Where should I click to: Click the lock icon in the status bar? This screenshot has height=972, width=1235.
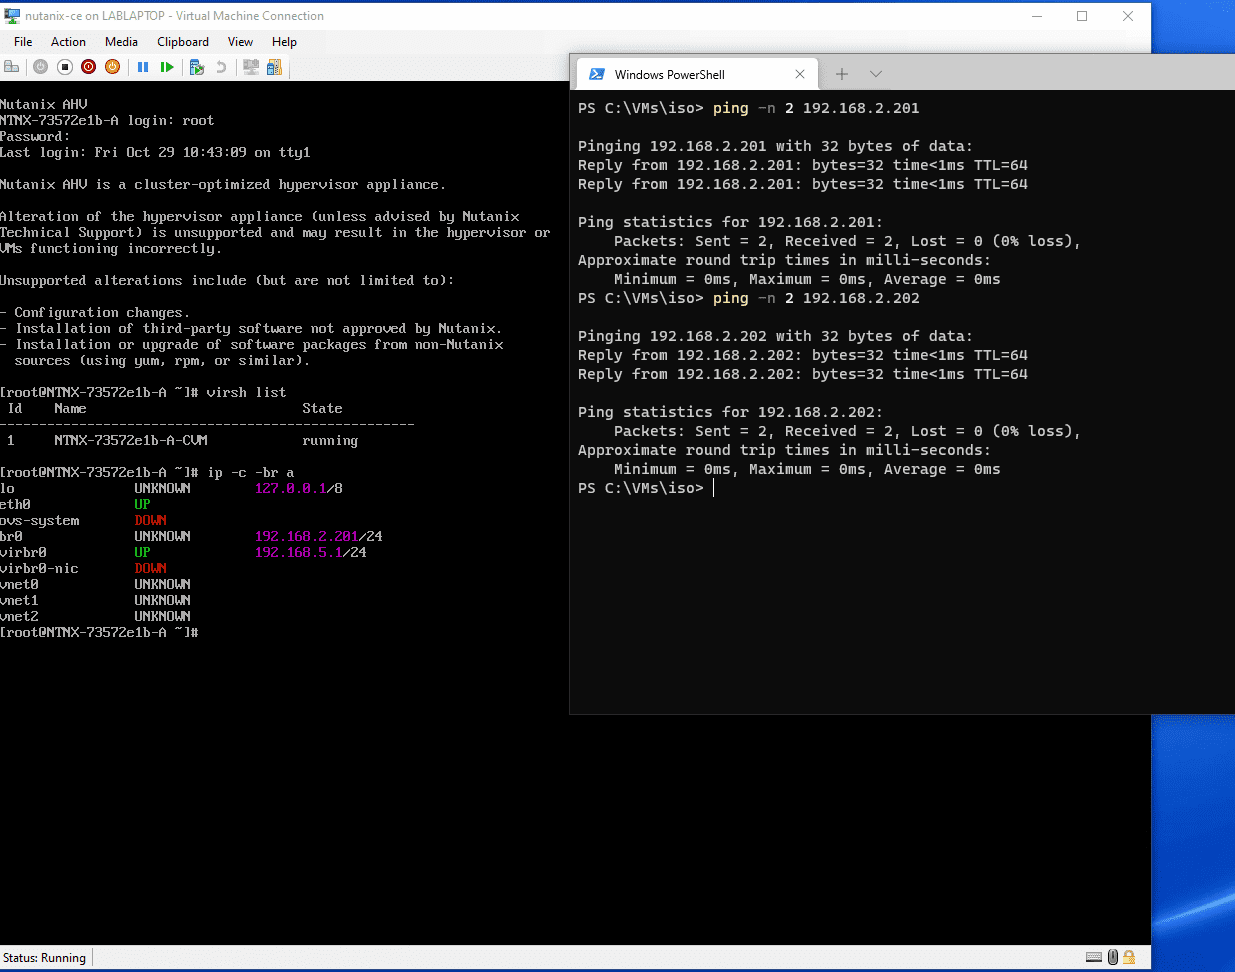[x=1129, y=957]
